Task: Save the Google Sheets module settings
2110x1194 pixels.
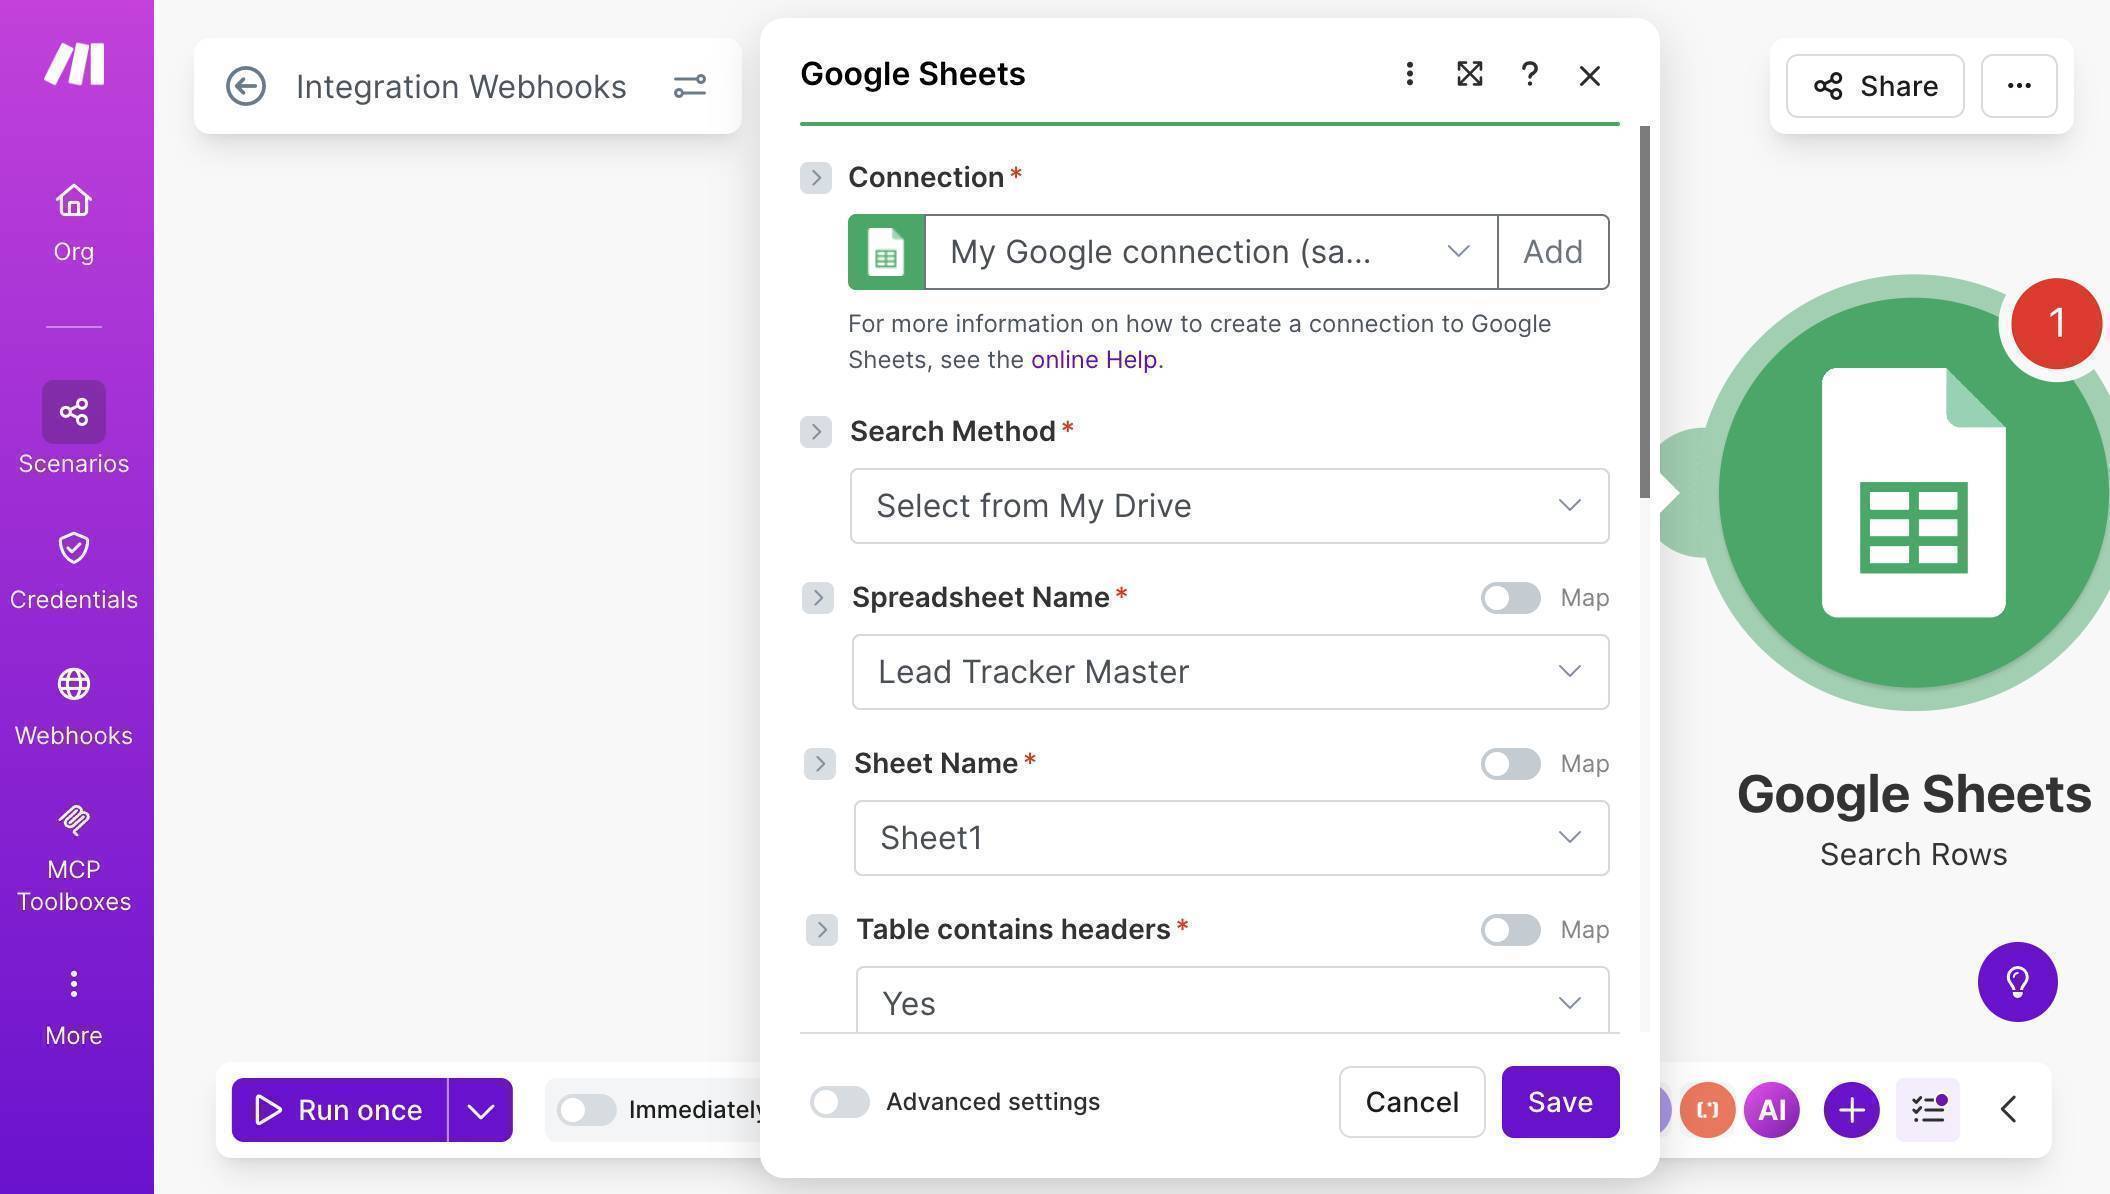Action: click(x=1559, y=1102)
